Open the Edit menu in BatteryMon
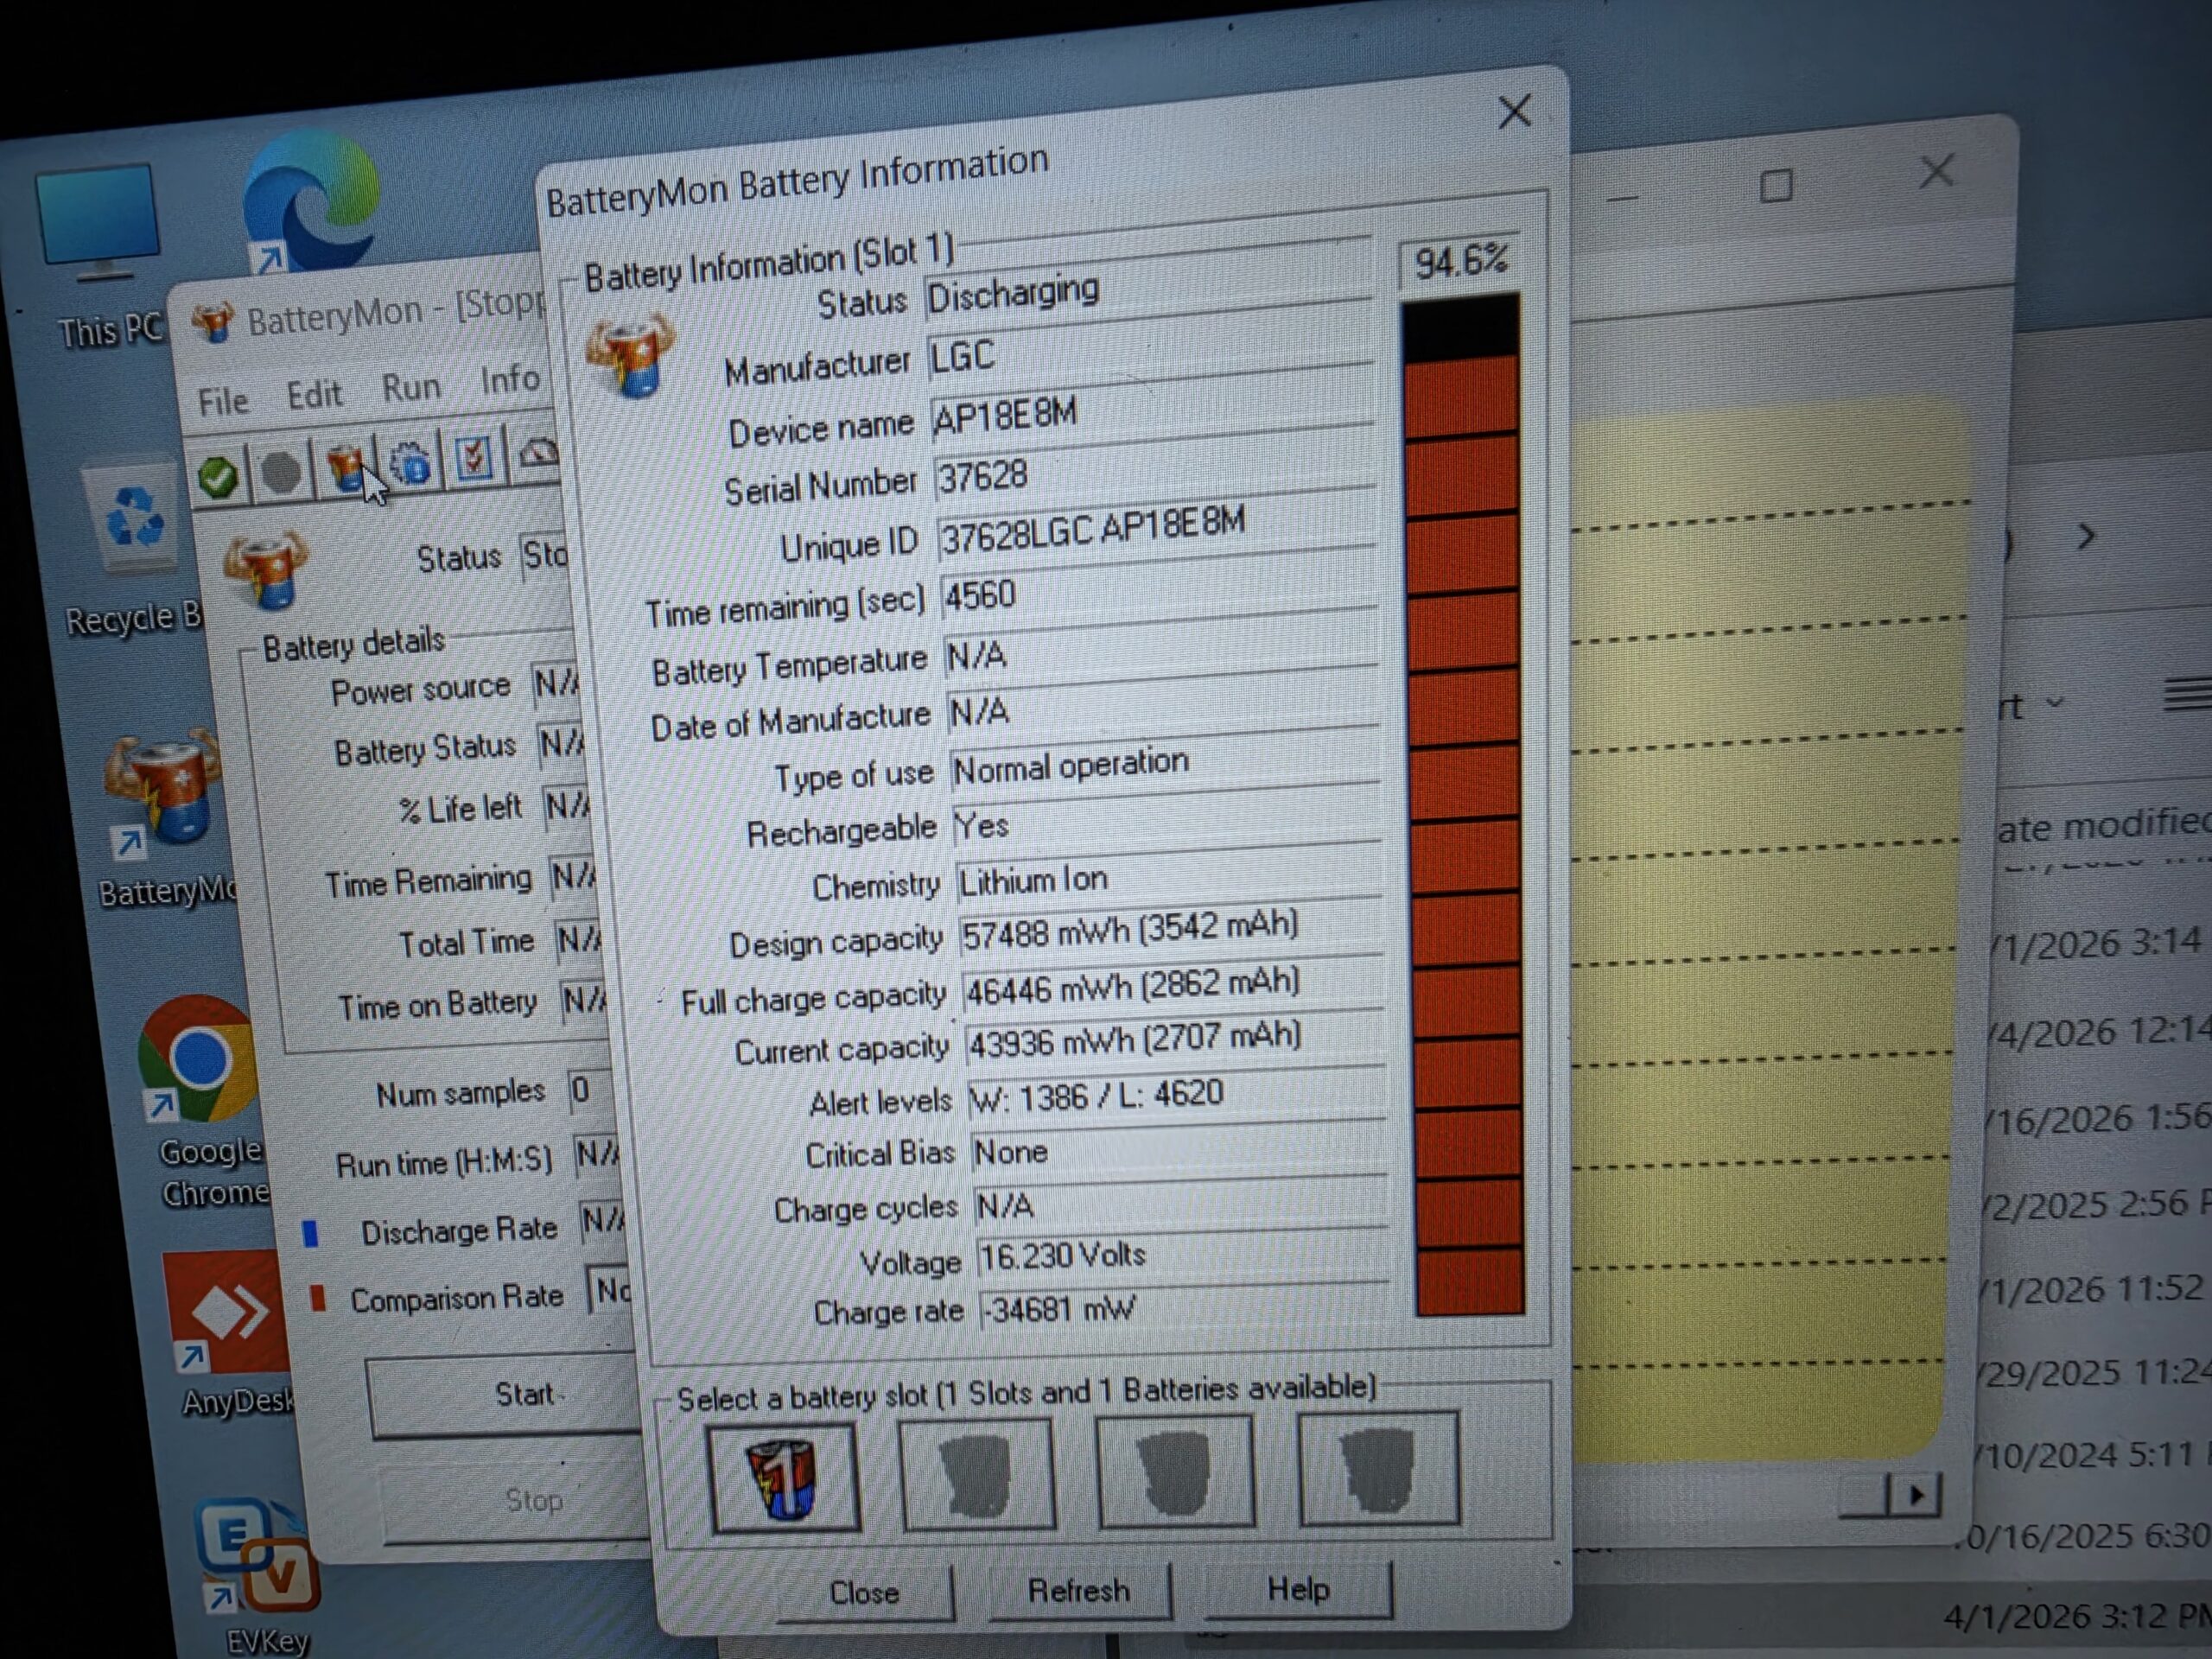The width and height of the screenshot is (2212, 1659). (314, 395)
